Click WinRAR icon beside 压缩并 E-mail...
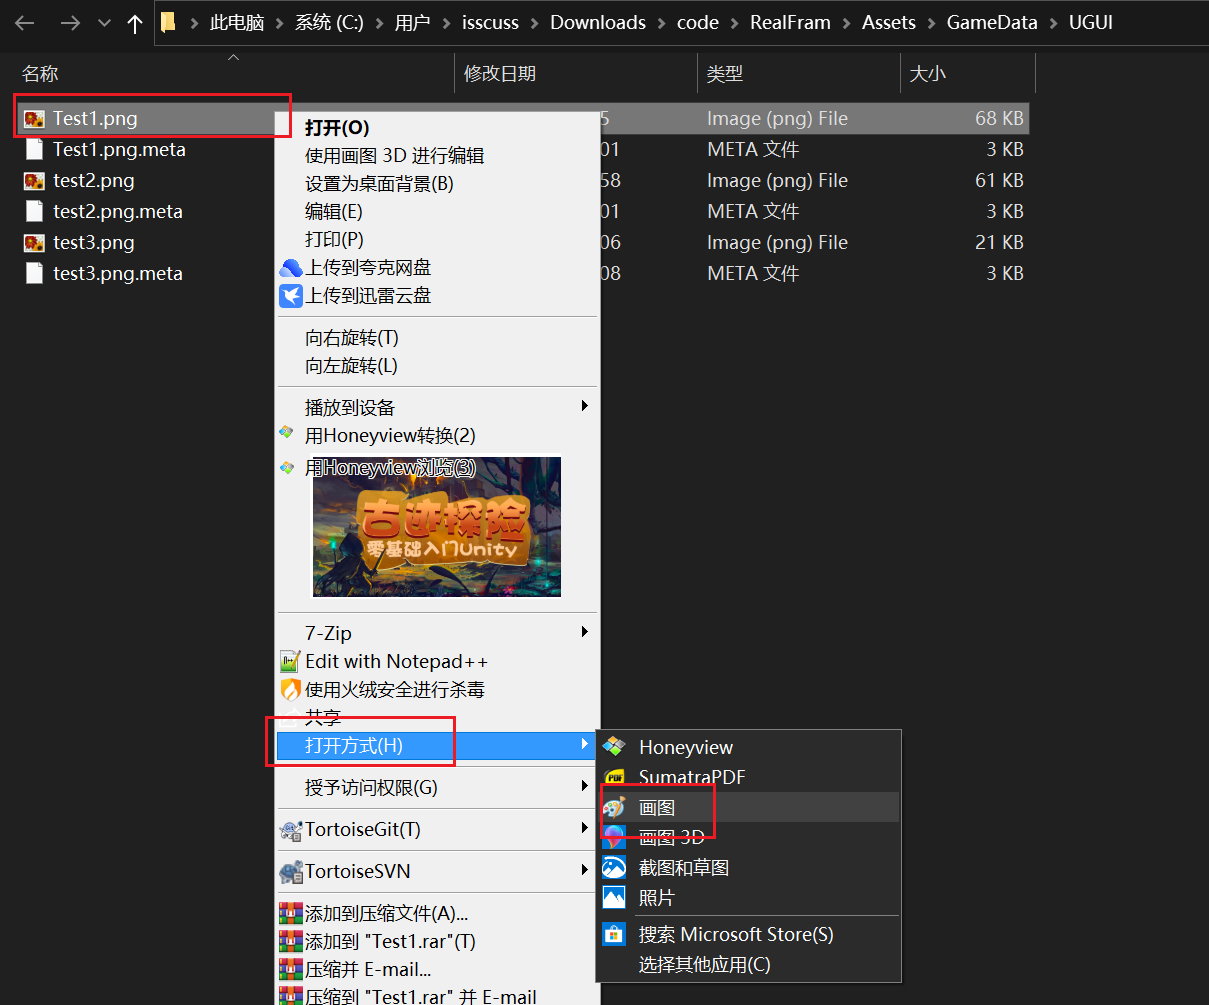 [290, 970]
